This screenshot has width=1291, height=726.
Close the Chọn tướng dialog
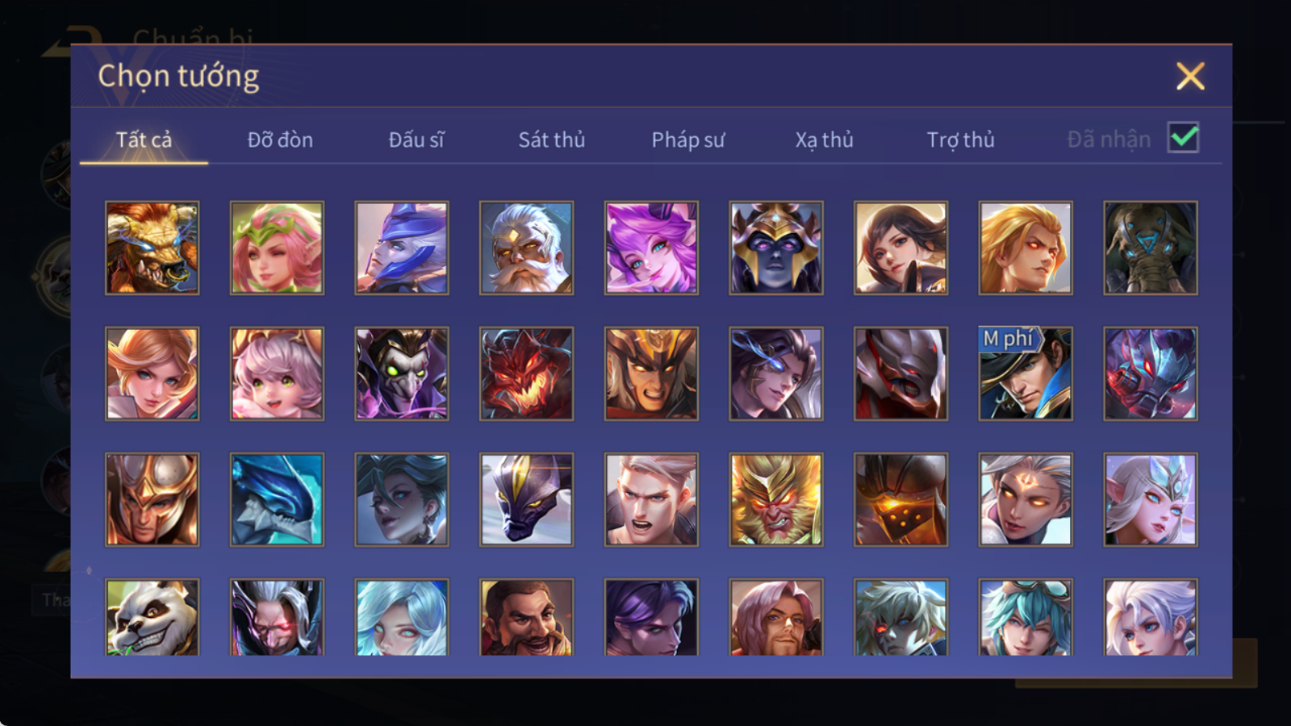click(x=1190, y=76)
